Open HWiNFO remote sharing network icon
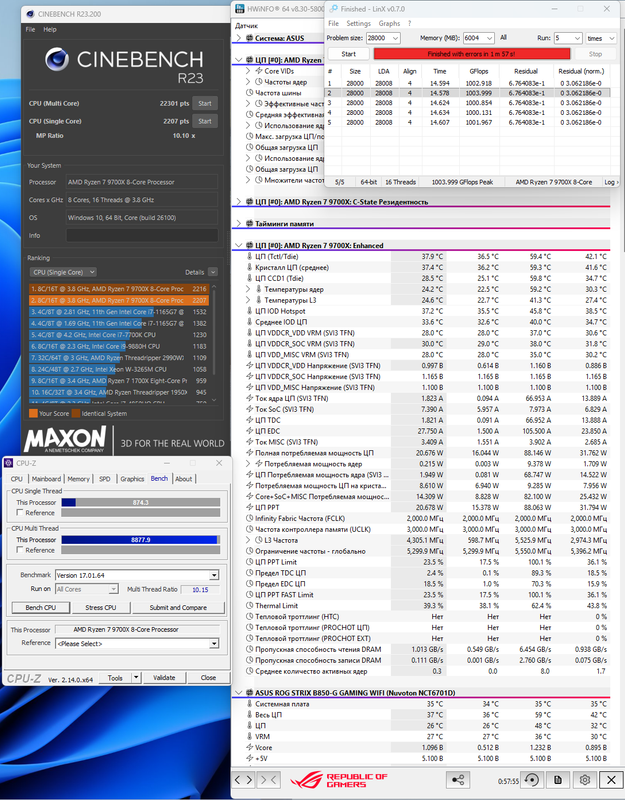This screenshot has width=625, height=800. point(458,780)
